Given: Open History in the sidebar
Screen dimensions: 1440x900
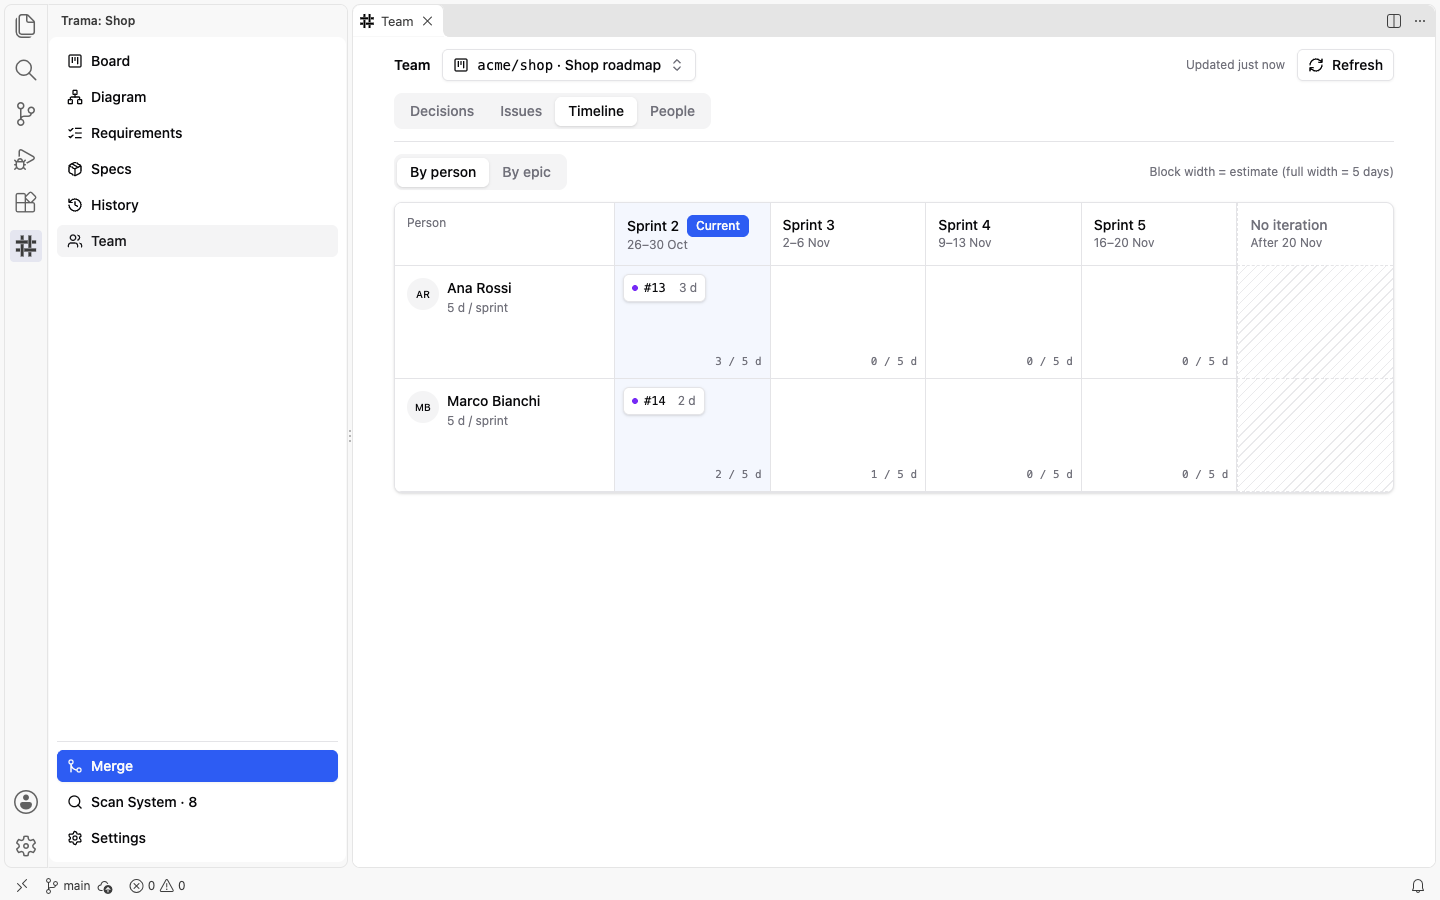Looking at the screenshot, I should coord(197,205).
